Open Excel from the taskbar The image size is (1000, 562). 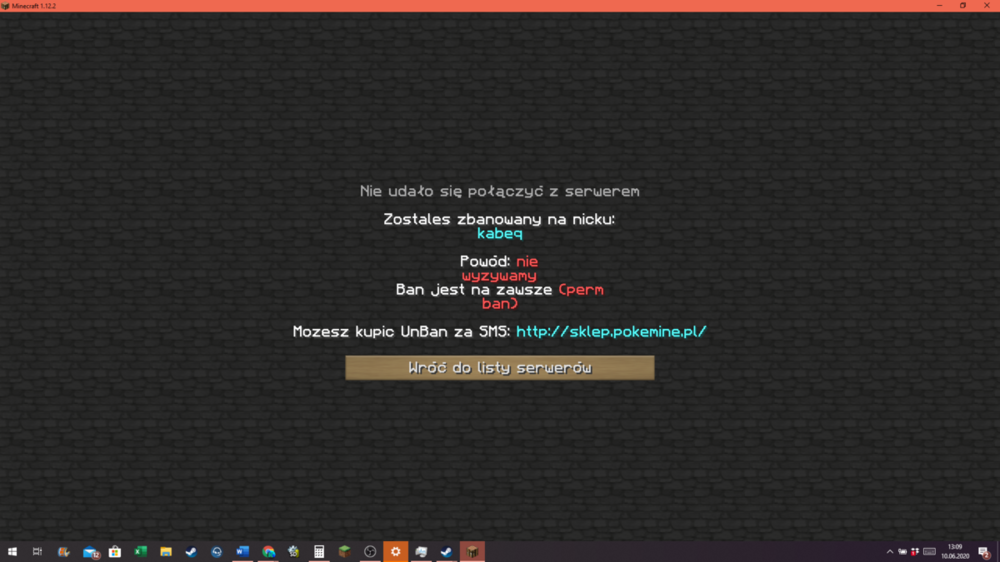coord(140,551)
